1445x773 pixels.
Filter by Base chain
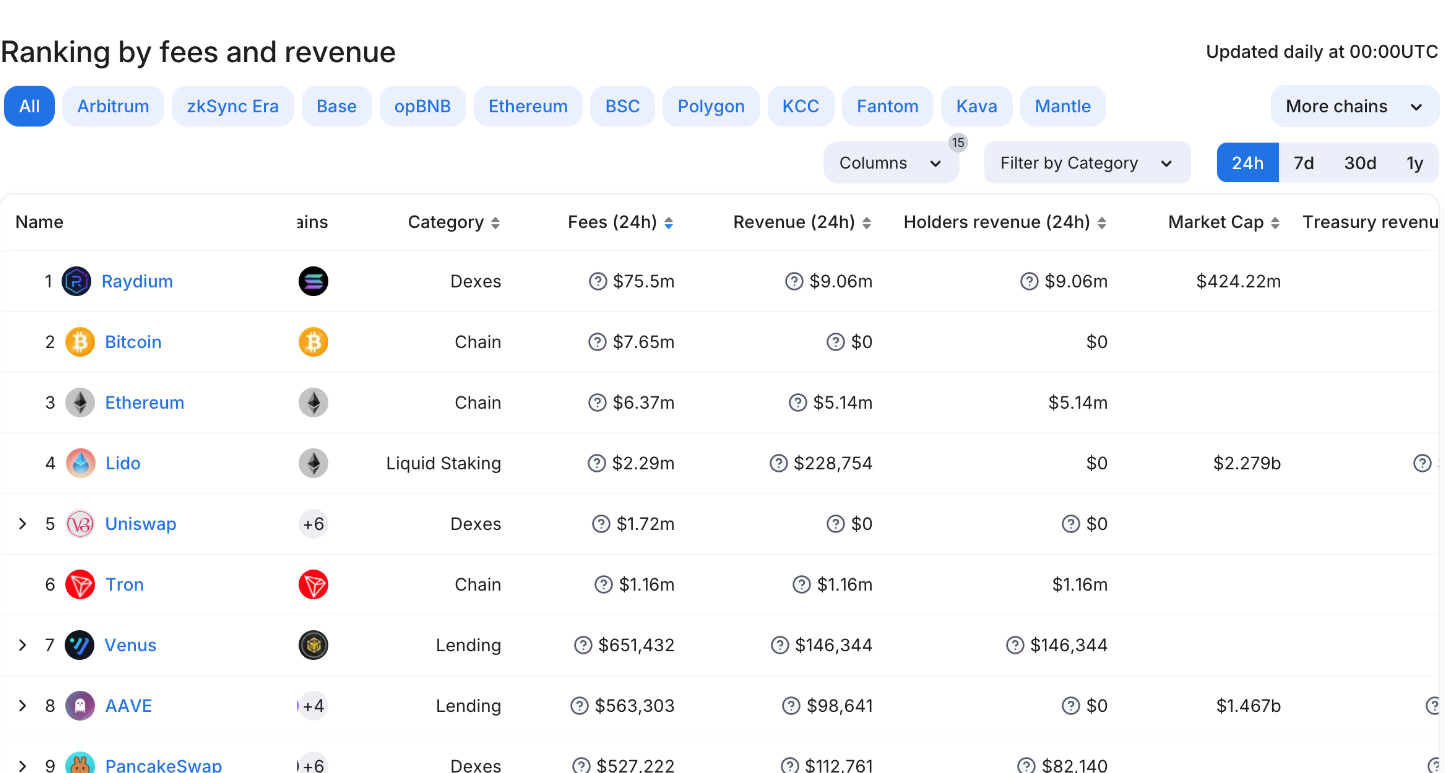point(337,106)
